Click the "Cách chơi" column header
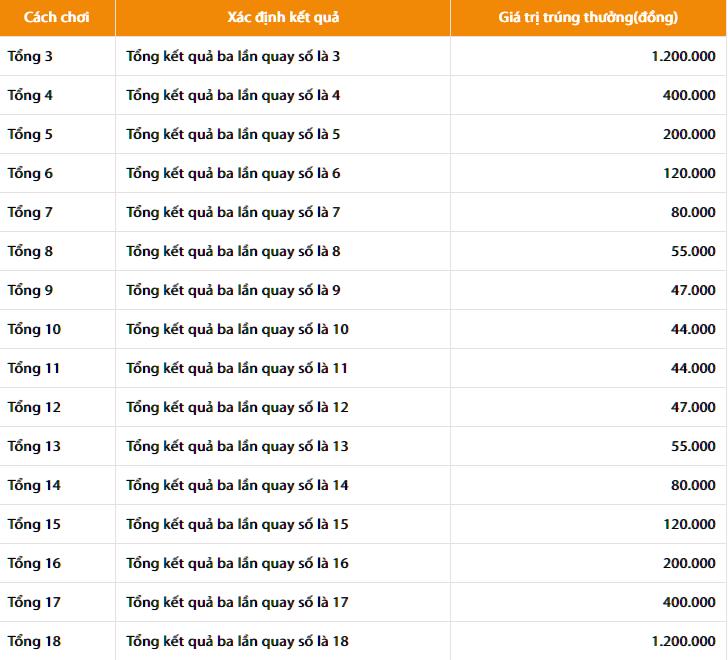Screen dimensions: 728x660 (x=56, y=17)
